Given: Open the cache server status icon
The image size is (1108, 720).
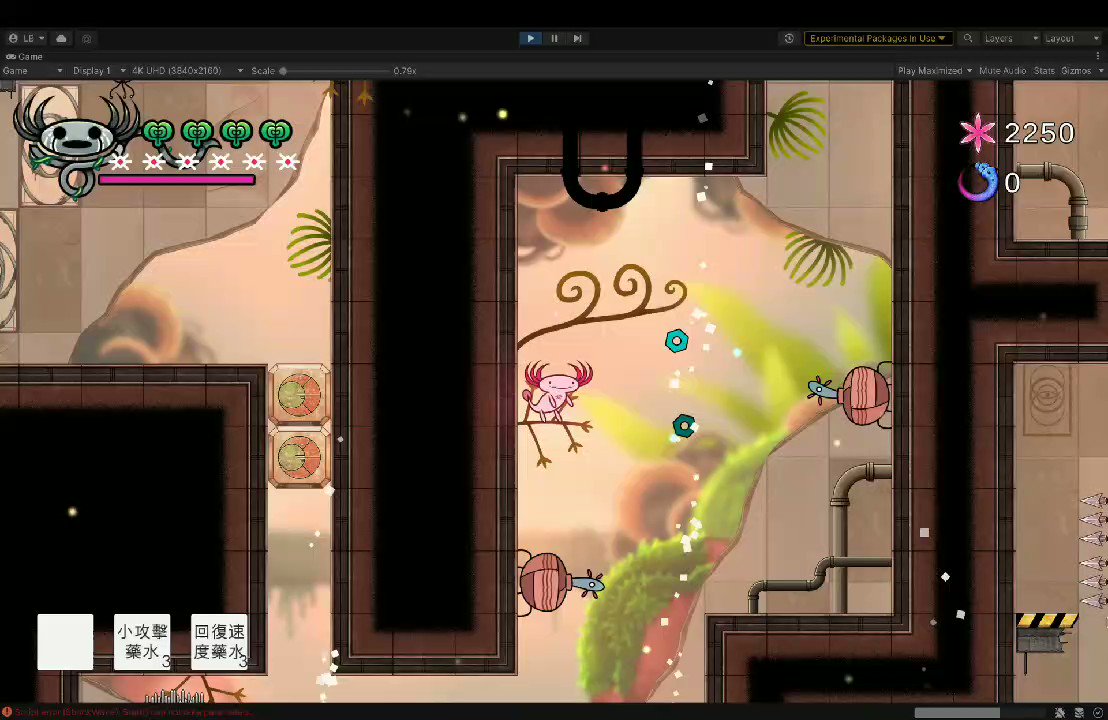Looking at the screenshot, I should (x=1079, y=712).
